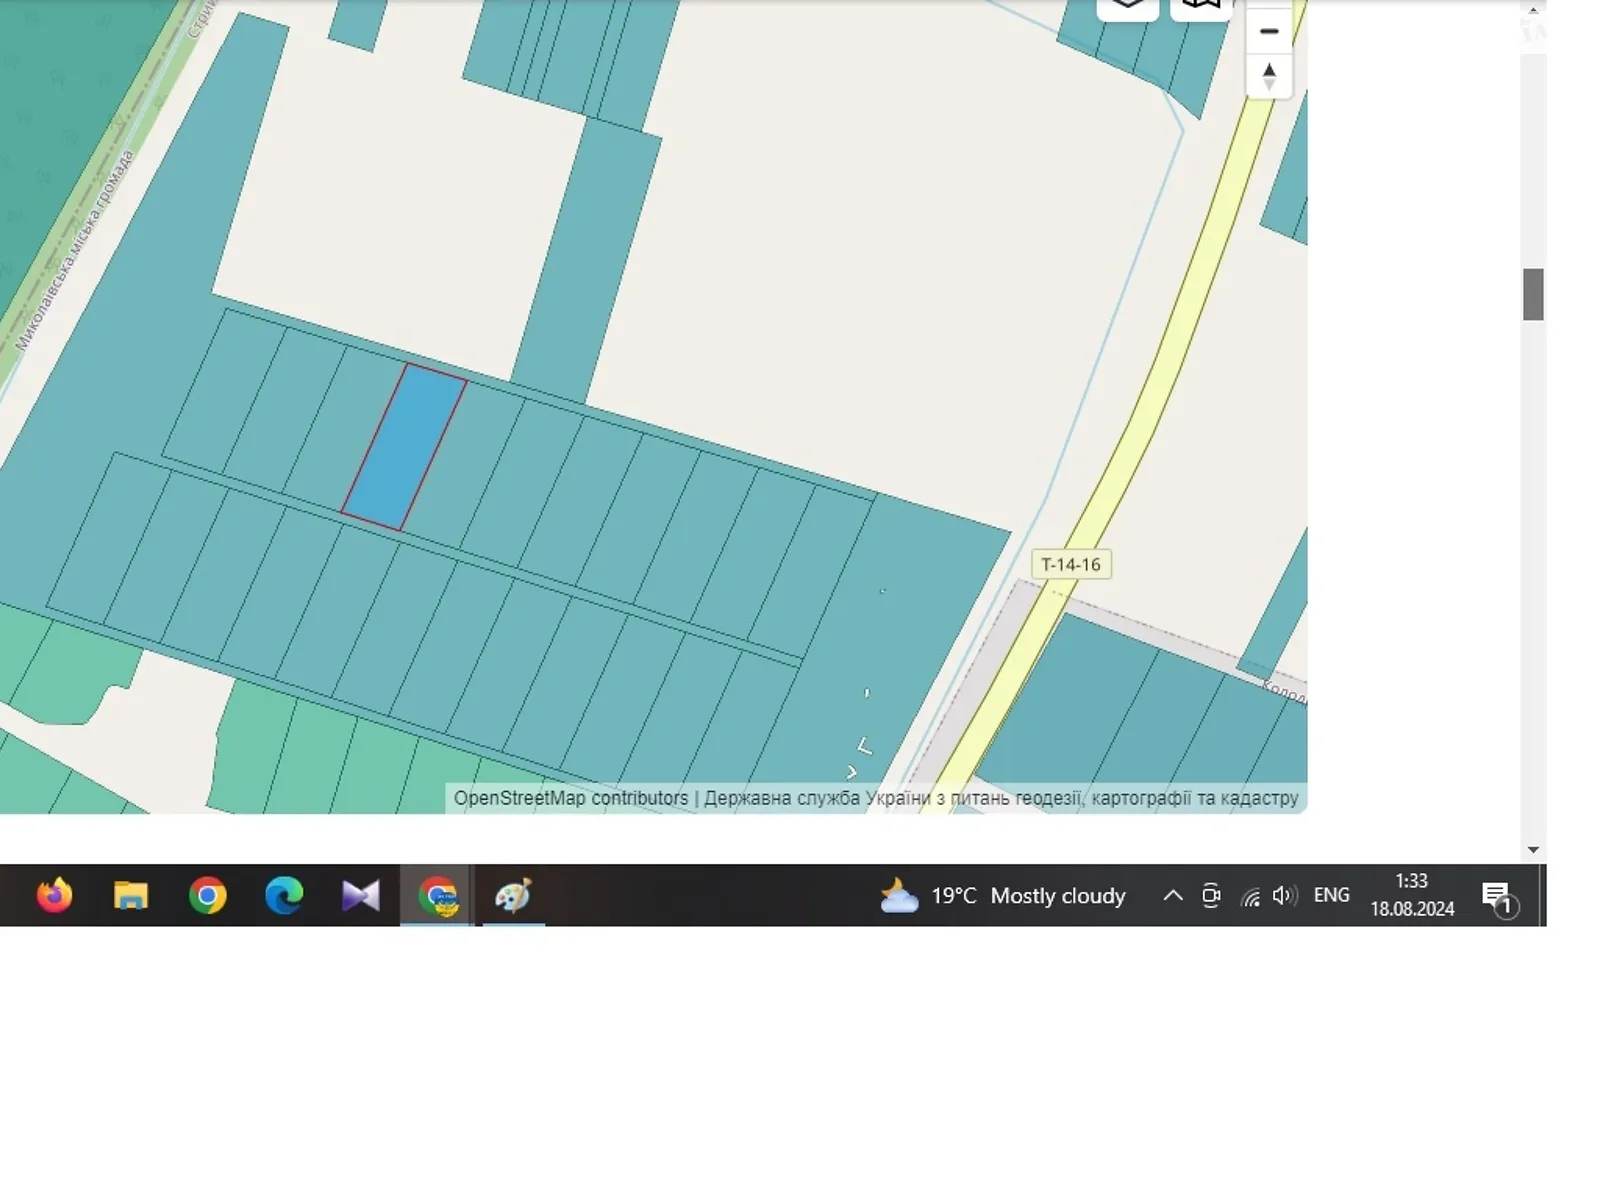Open the 19°C Mostly cloudy weather widget
This screenshot has width=1600, height=1200.
(1003, 896)
